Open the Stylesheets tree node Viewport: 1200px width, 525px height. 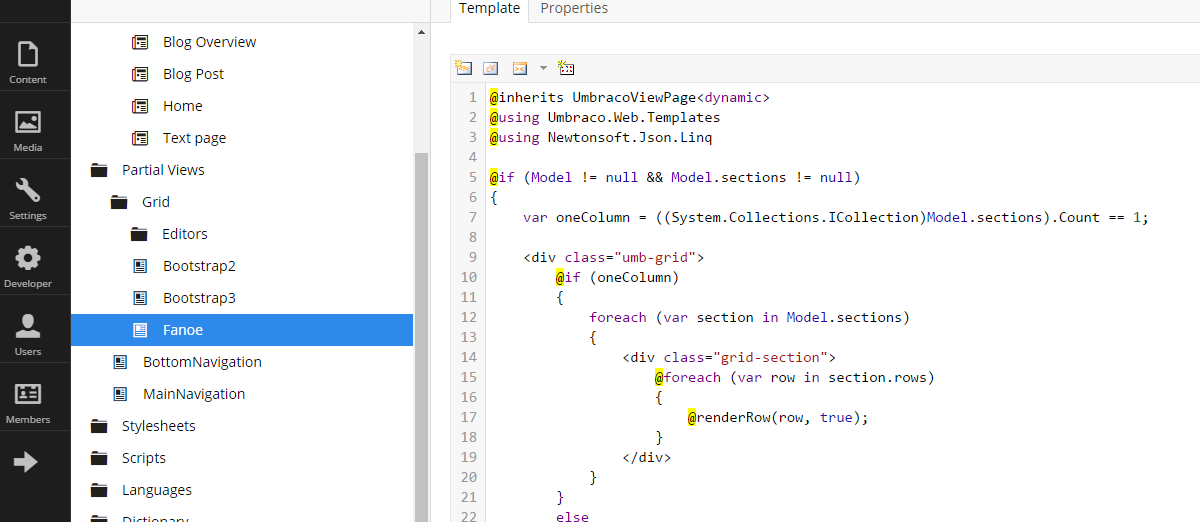159,426
